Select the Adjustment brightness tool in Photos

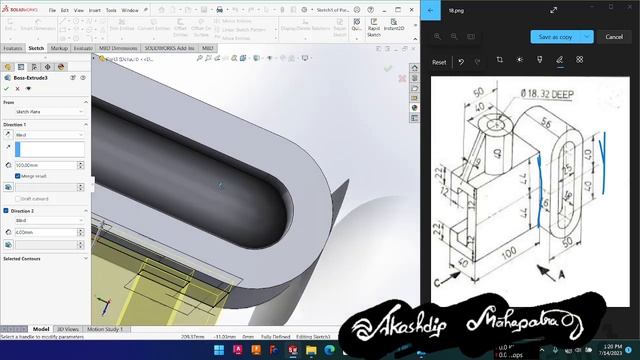tap(520, 60)
